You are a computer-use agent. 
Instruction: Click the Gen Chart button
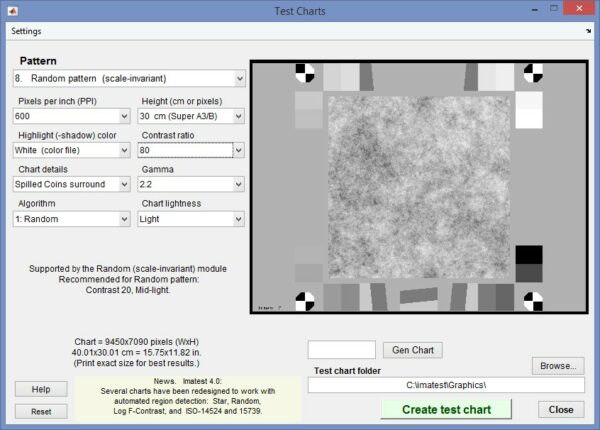[412, 350]
